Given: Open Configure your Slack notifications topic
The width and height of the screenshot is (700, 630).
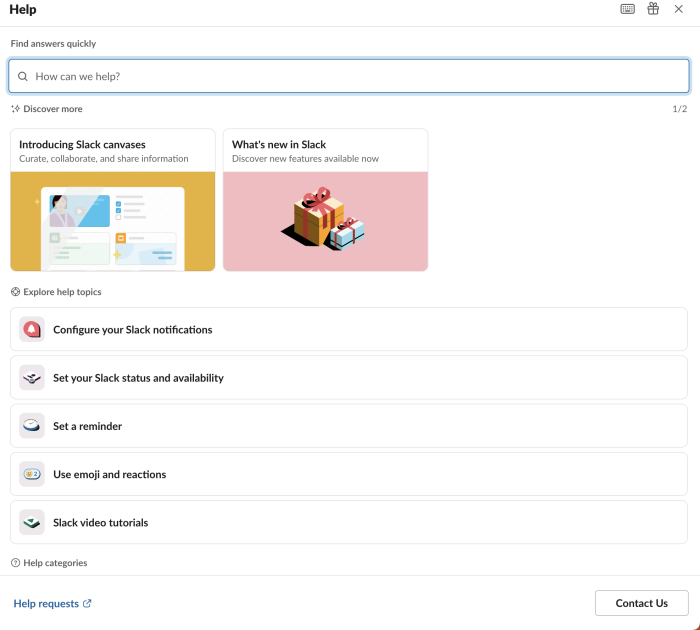Looking at the screenshot, I should 349,330.
